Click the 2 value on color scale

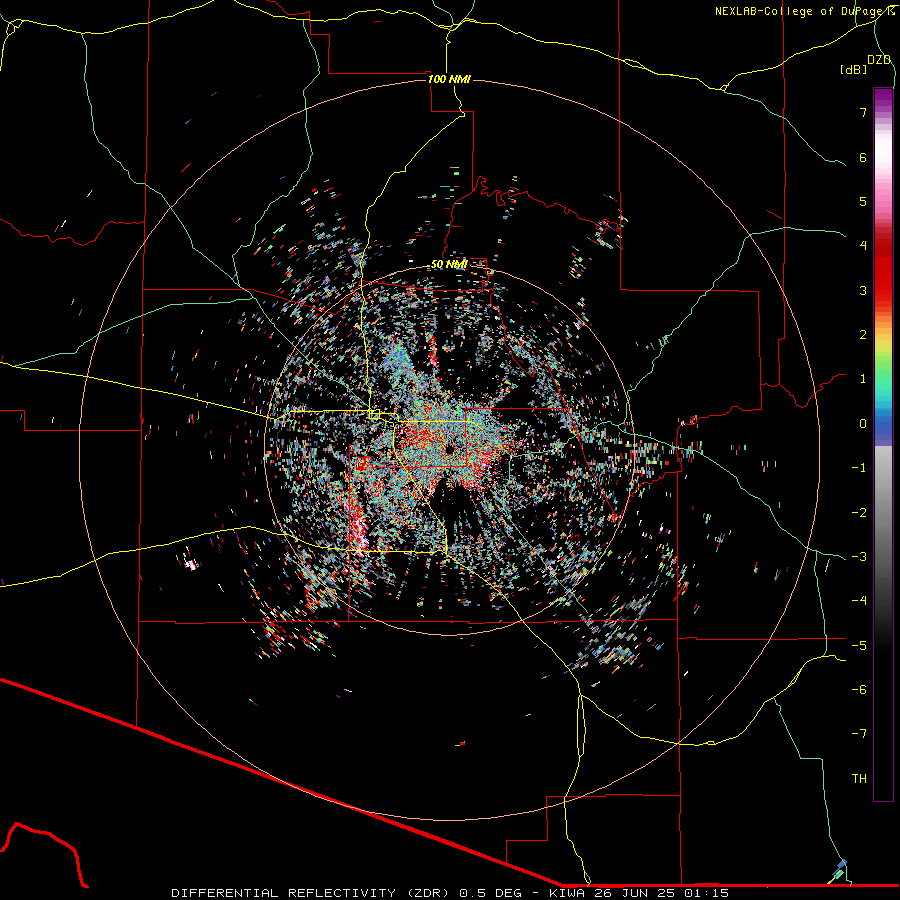coord(863,335)
